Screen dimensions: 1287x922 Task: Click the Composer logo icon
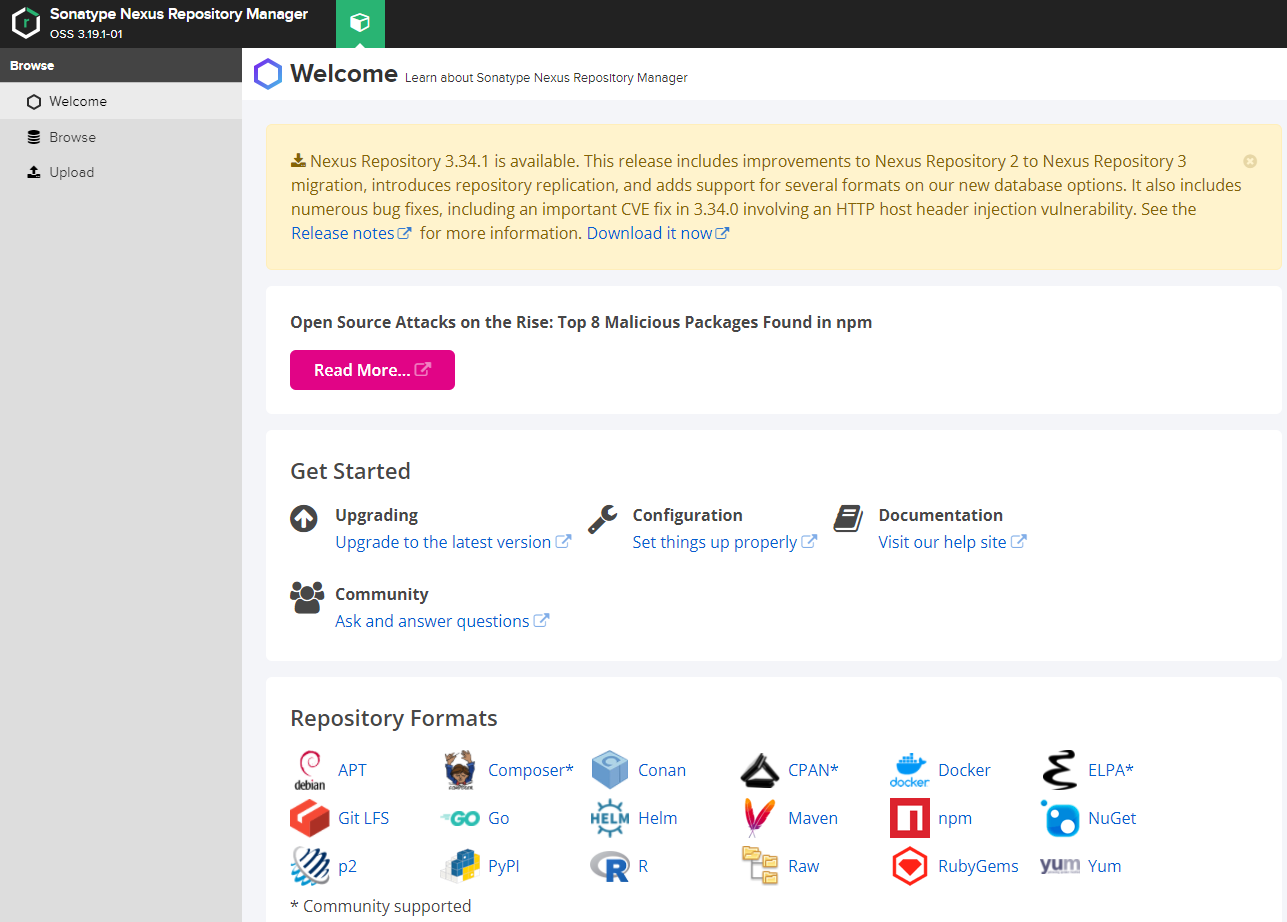[459, 770]
